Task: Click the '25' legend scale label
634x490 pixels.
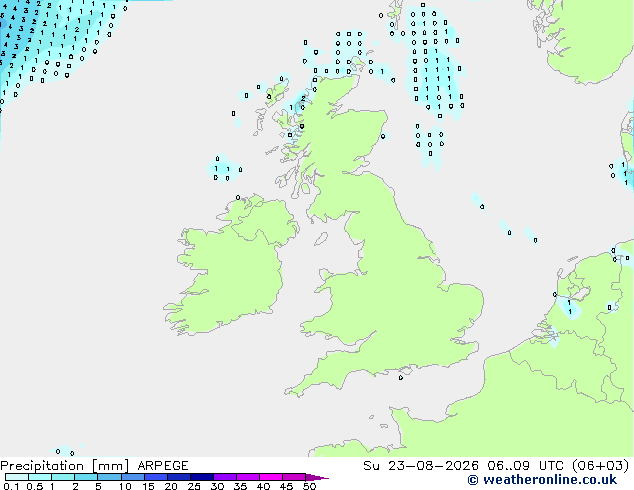Action: (x=194, y=486)
